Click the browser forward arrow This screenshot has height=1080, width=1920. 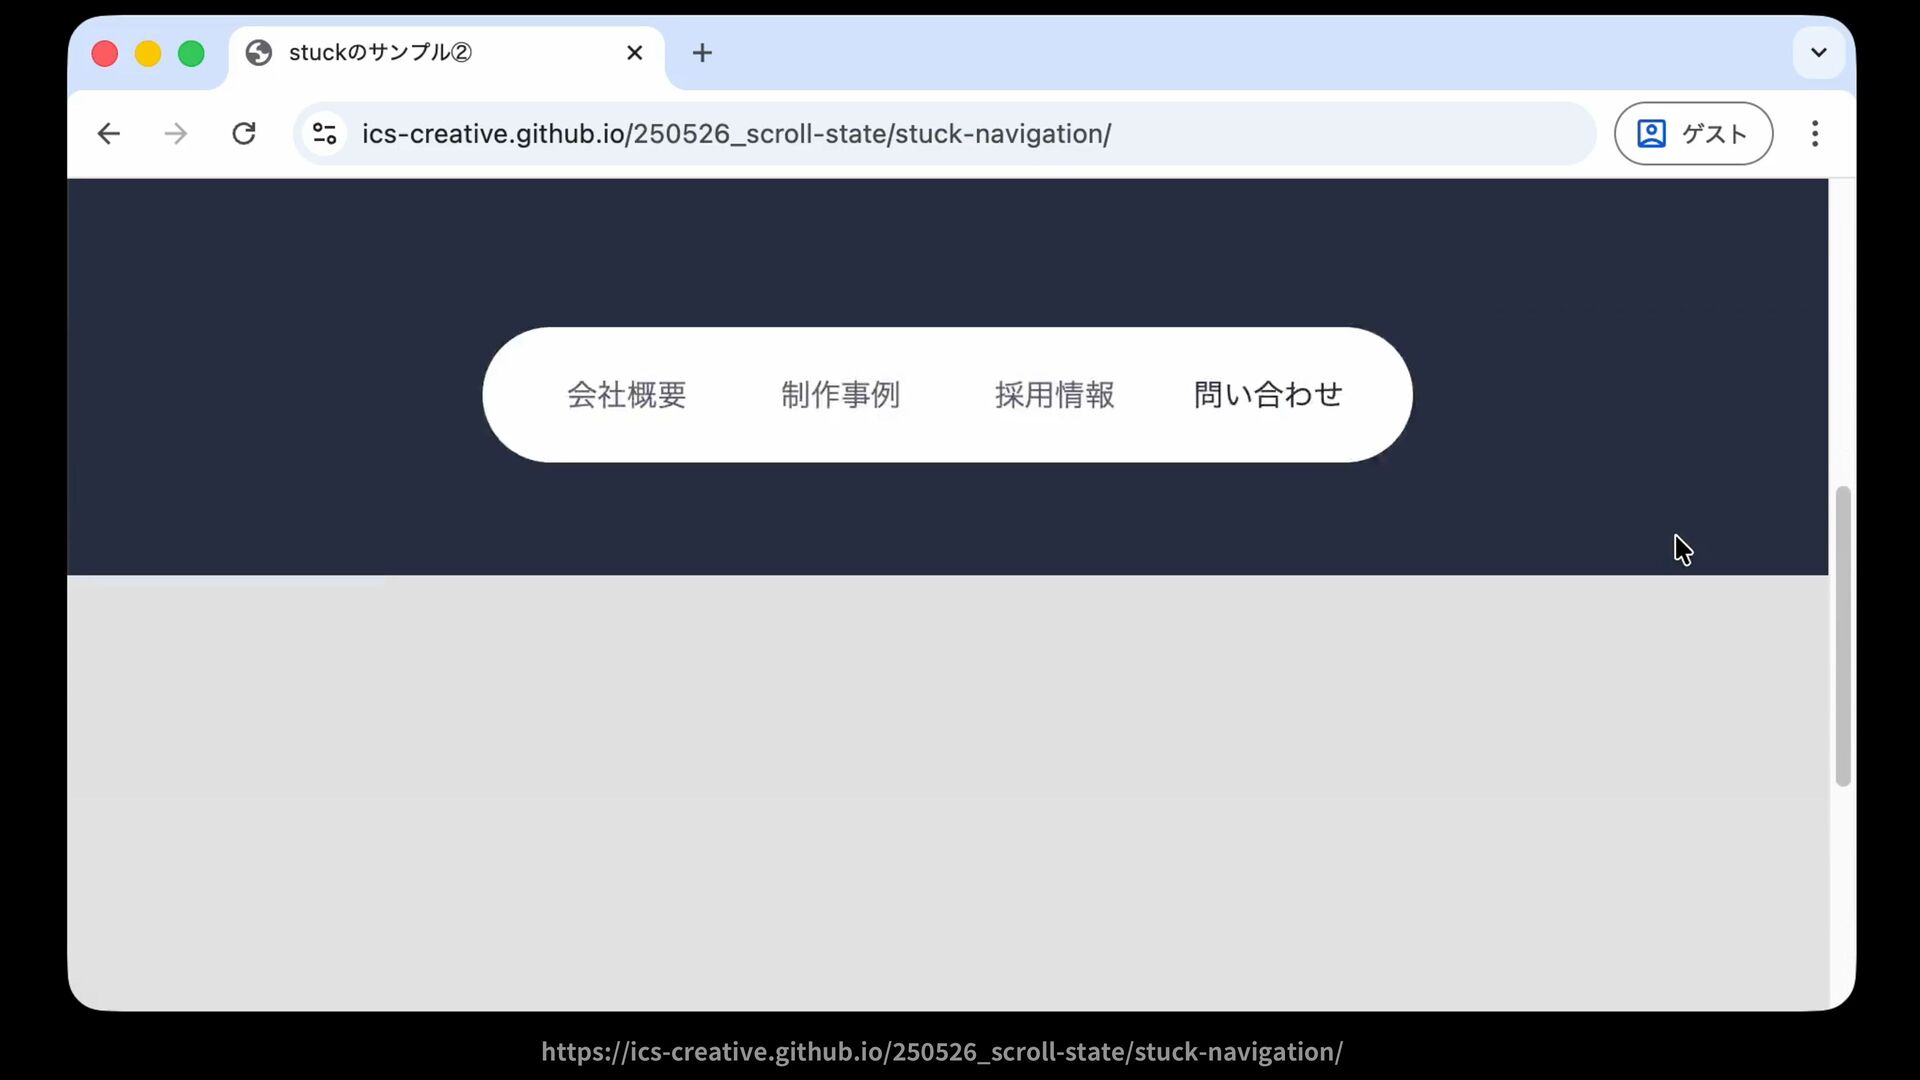176,134
